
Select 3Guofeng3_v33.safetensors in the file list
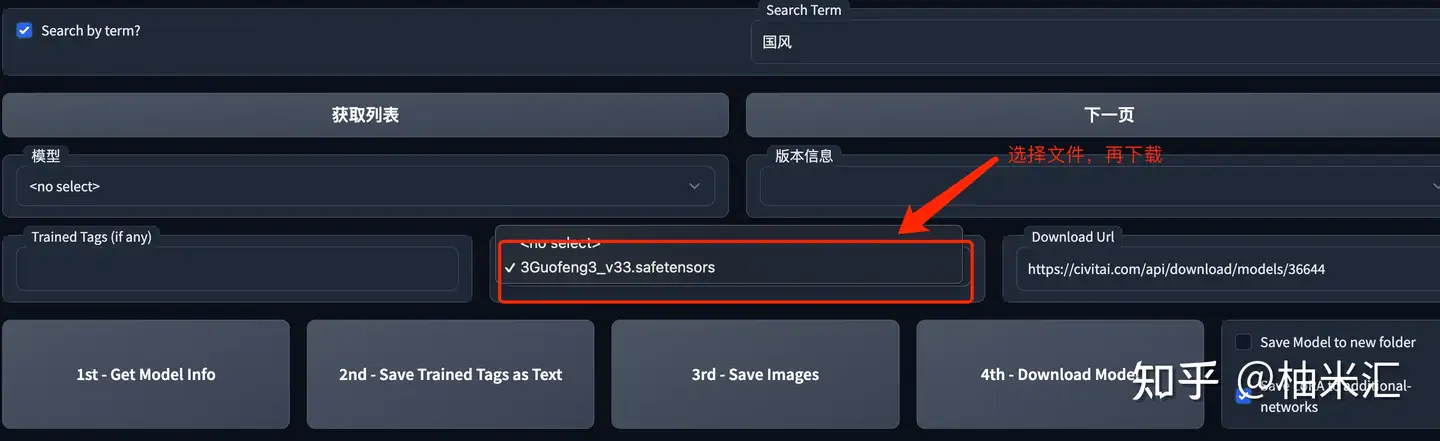tap(618, 267)
